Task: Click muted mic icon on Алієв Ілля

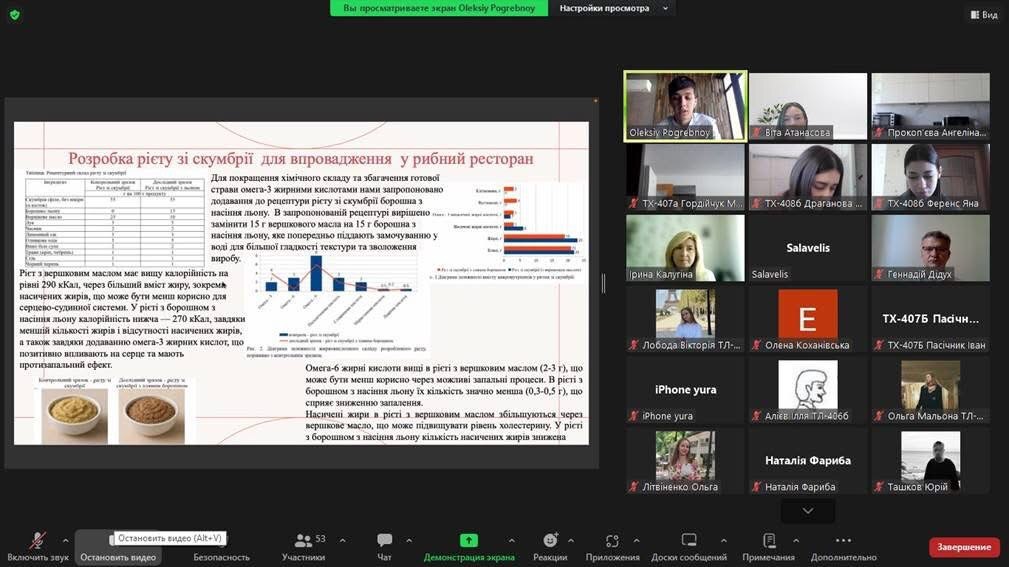Action: click(757, 416)
